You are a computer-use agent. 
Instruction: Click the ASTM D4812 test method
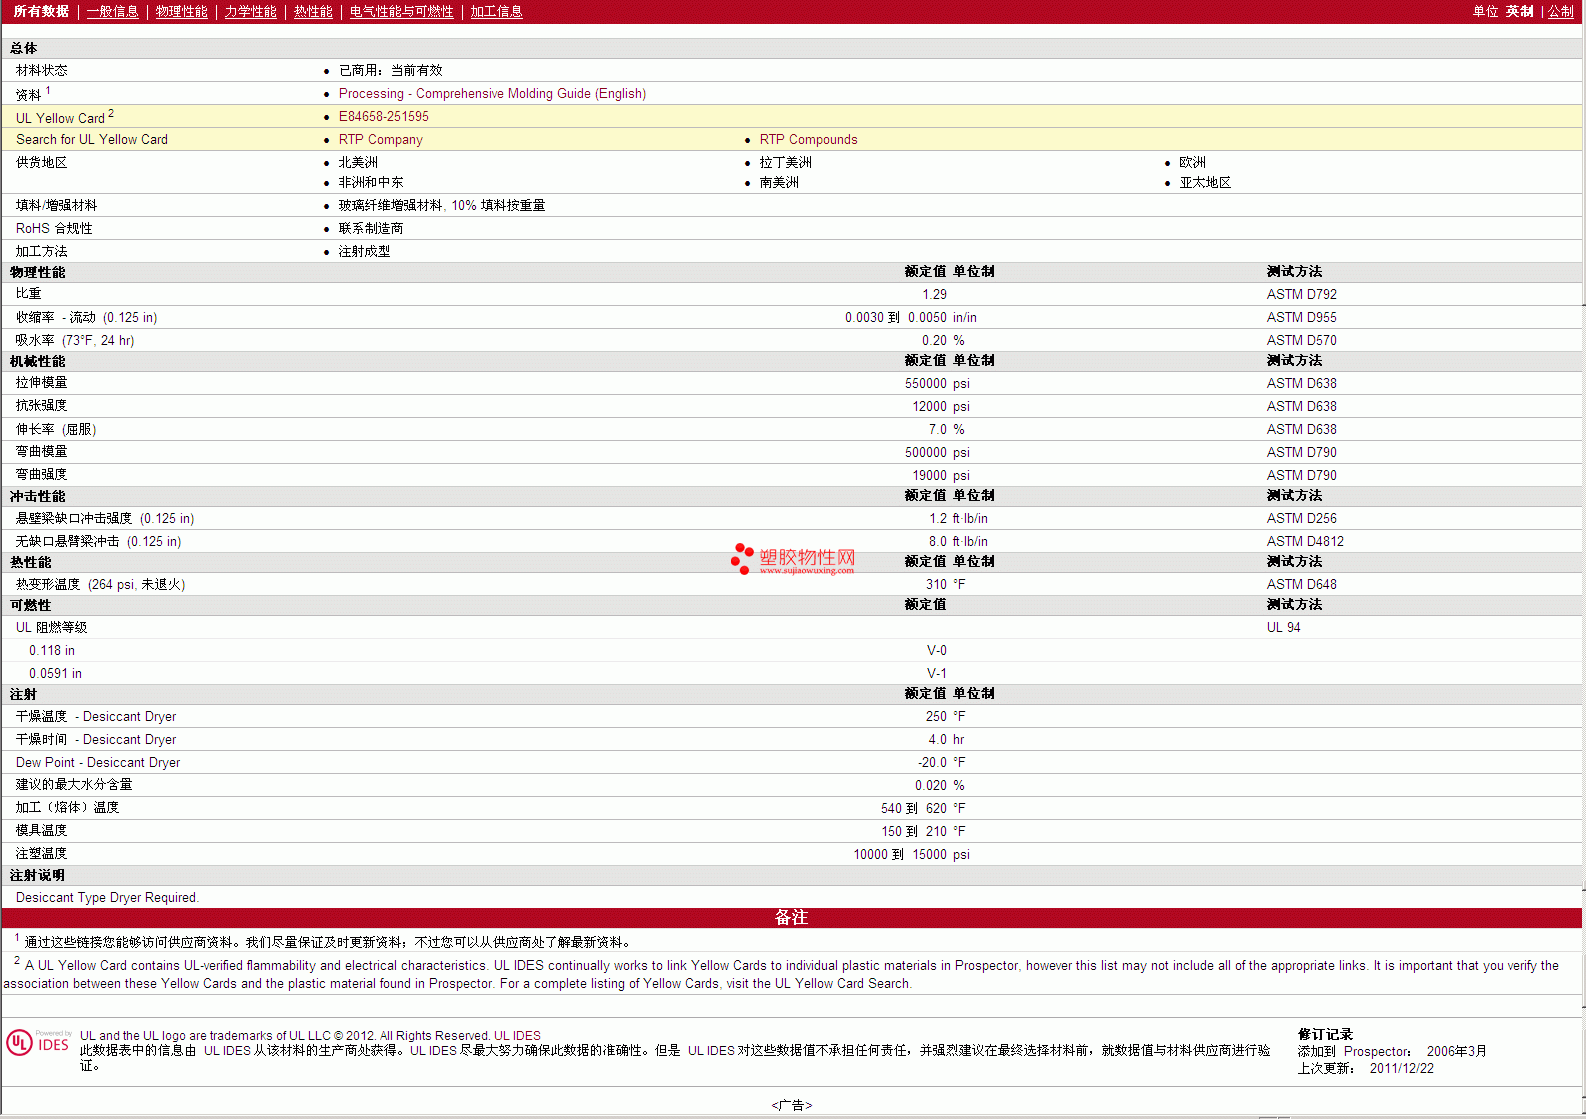(1305, 541)
